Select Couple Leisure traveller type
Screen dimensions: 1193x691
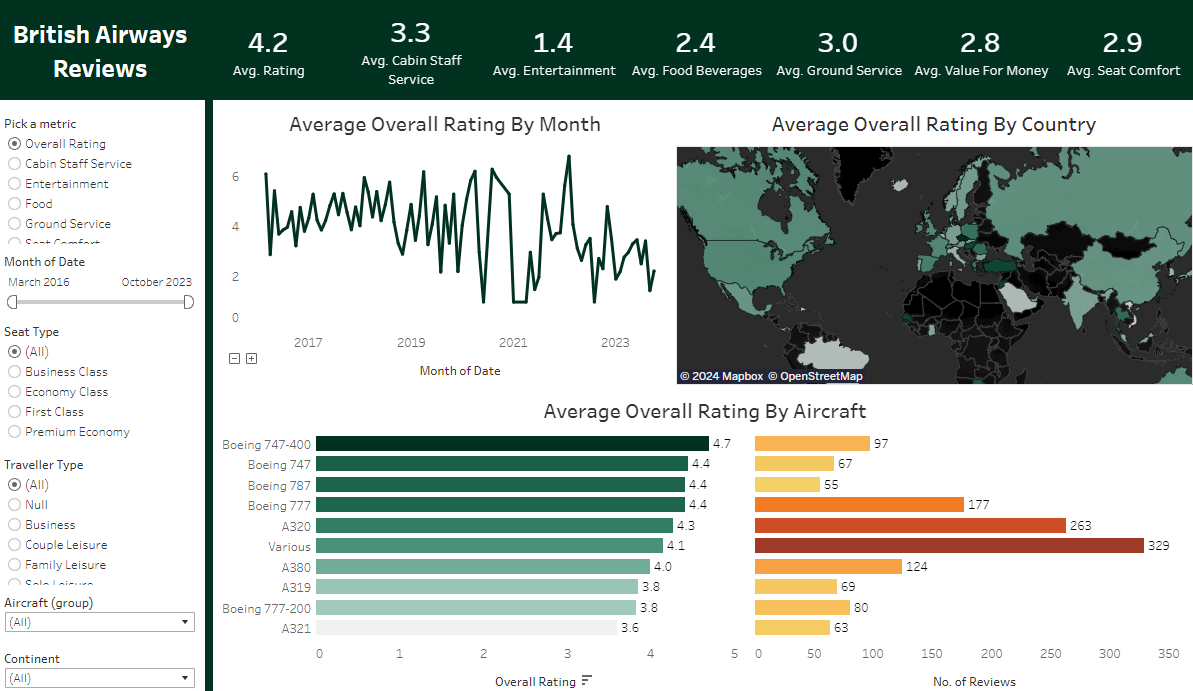[14, 545]
